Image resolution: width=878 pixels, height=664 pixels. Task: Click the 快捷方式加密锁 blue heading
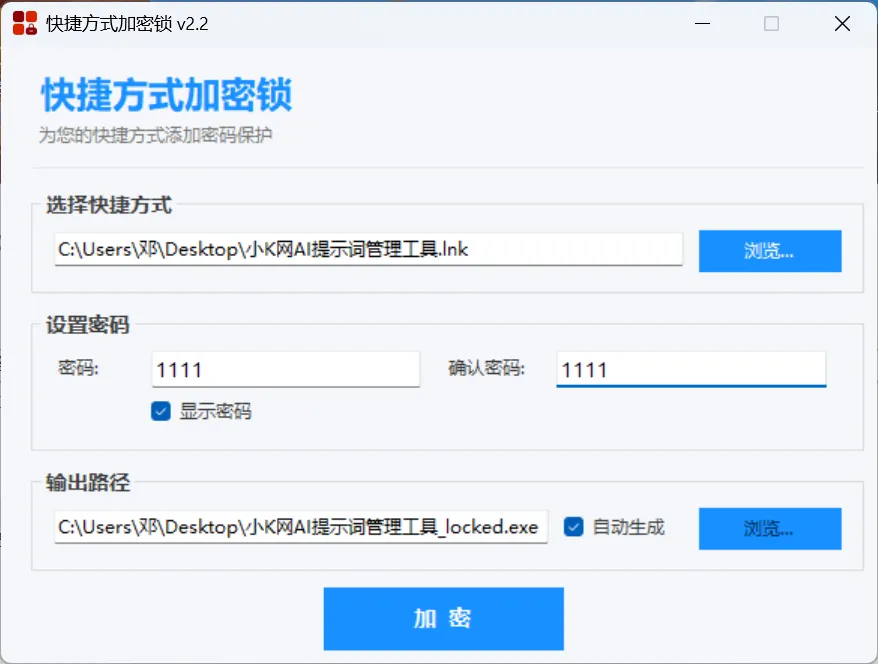click(x=166, y=95)
